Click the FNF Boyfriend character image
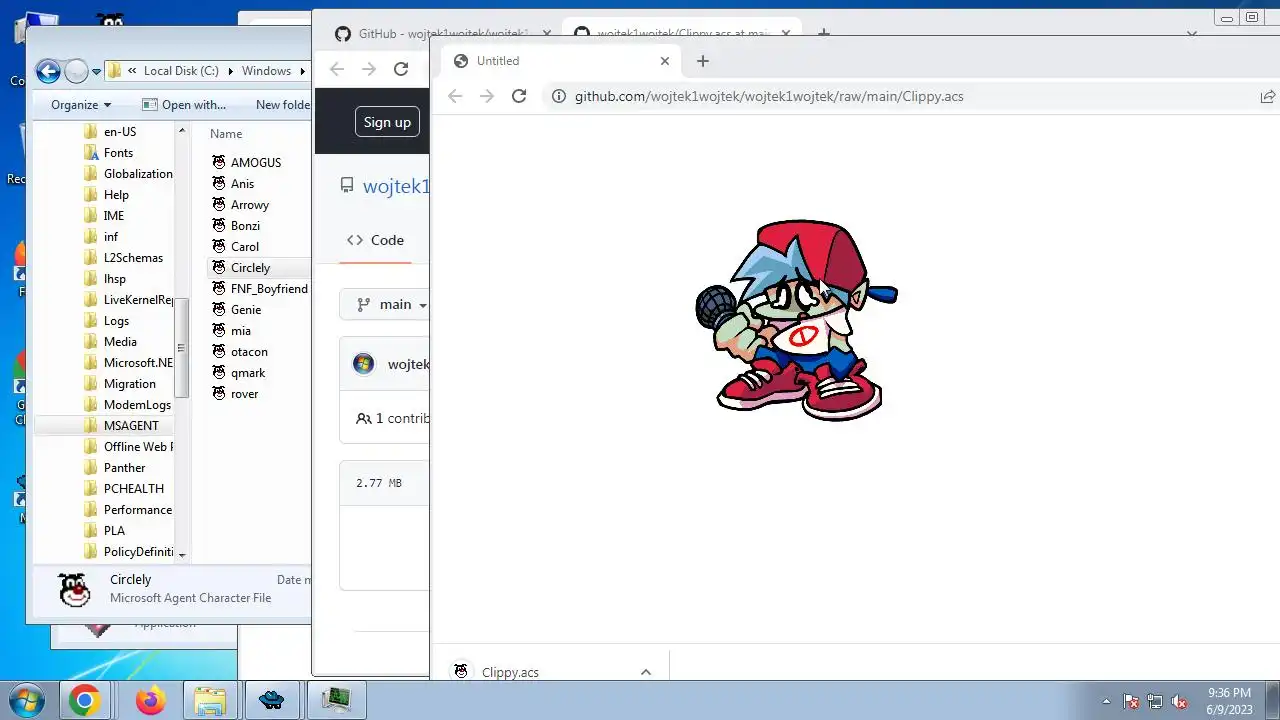Screen dimensions: 1280x720 [x=796, y=320]
